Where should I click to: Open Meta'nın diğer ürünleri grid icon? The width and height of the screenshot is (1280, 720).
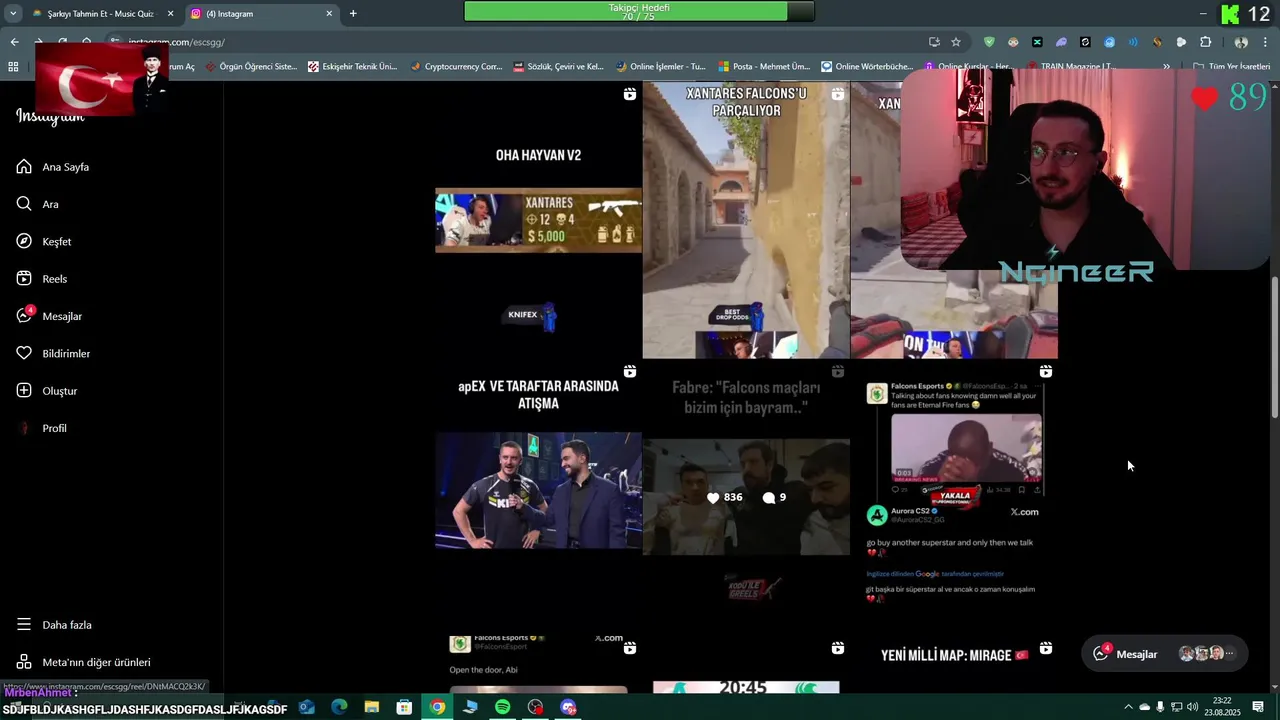pyautogui.click(x=24, y=662)
